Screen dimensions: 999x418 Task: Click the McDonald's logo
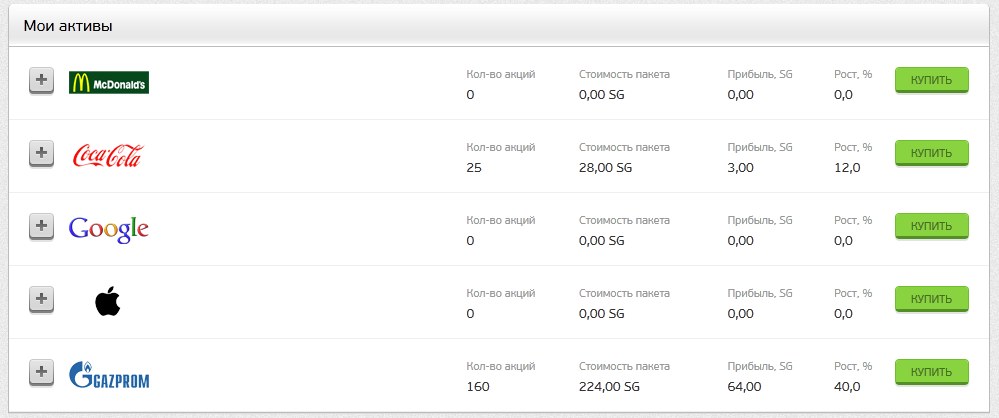[109, 82]
